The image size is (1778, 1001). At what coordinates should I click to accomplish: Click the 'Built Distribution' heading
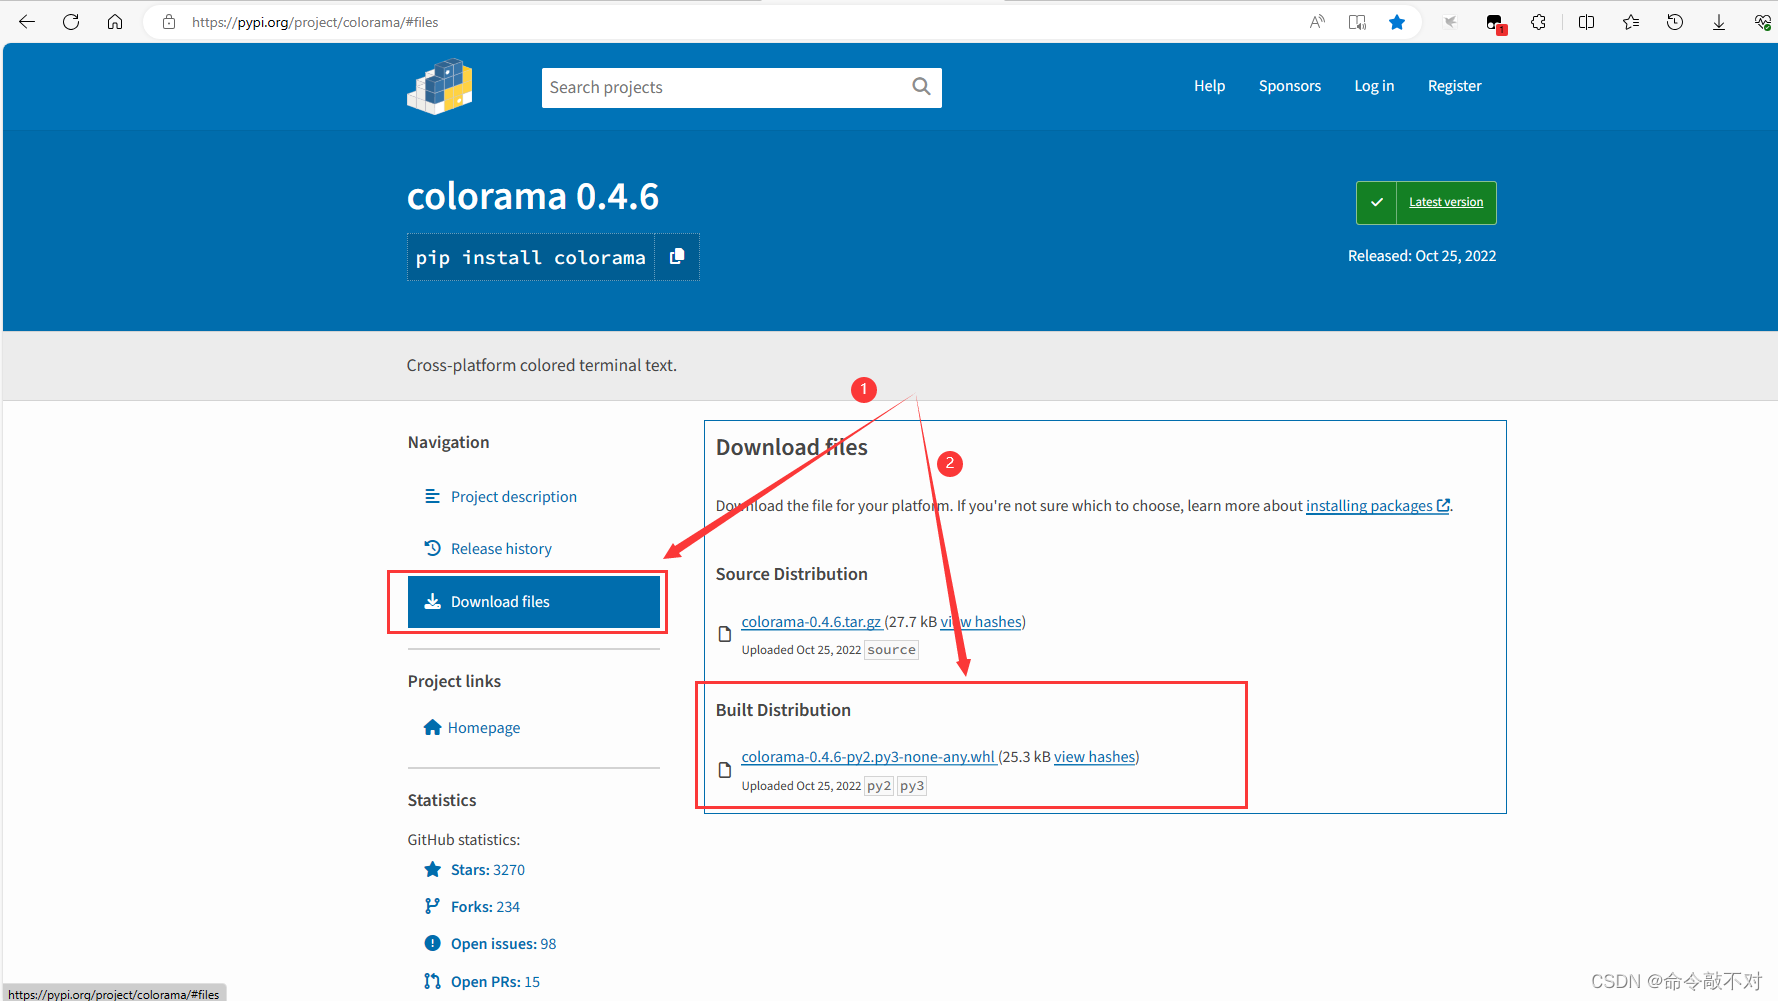(783, 710)
